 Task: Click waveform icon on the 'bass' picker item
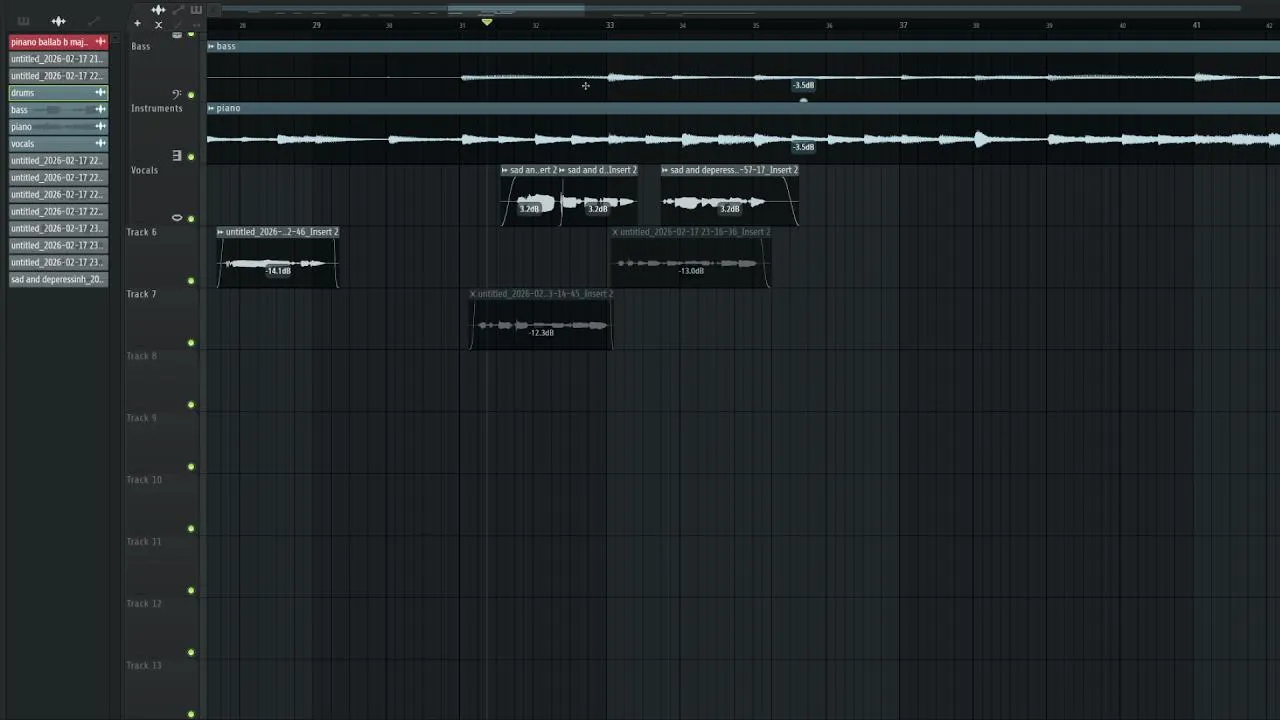[100, 110]
